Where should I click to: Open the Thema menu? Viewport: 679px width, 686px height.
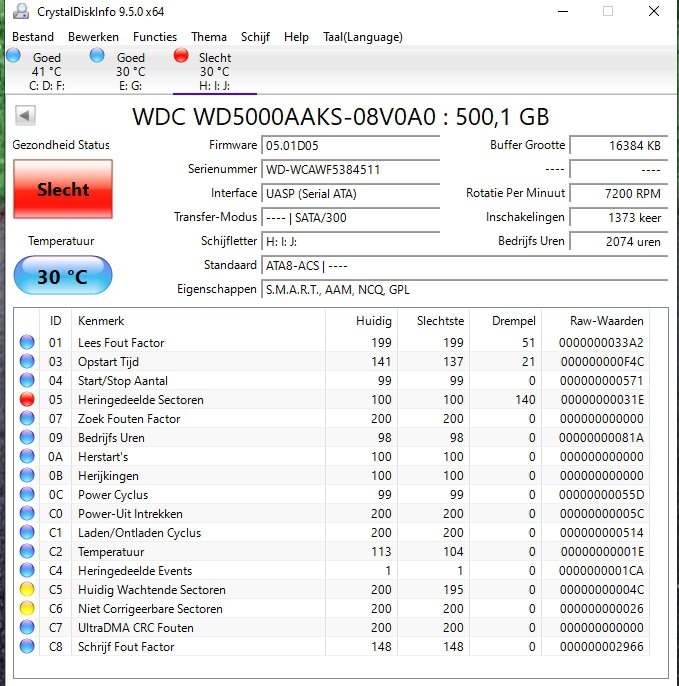pos(209,37)
